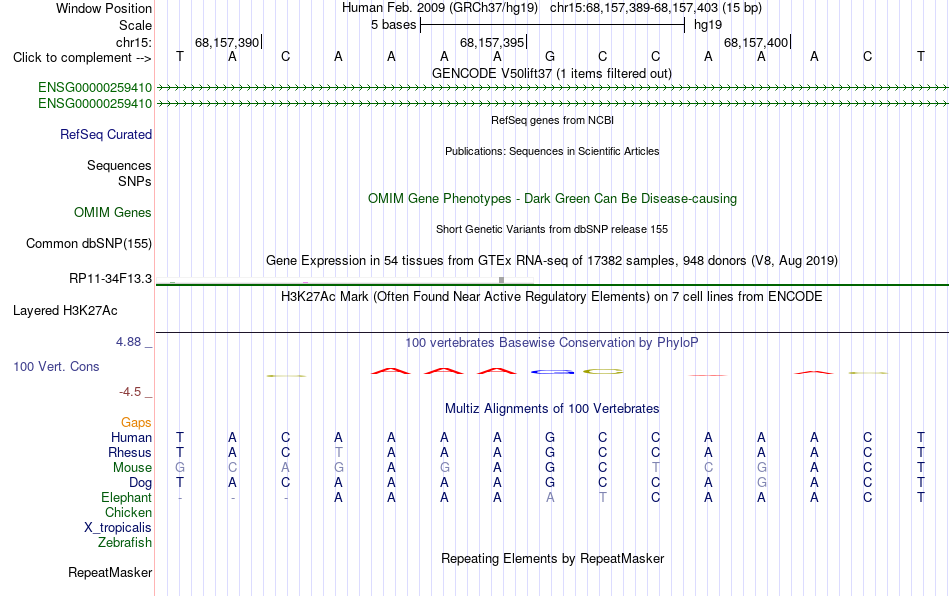This screenshot has height=596, width=950.
Task: Select the Mouse alignment row label
Action: [132, 468]
